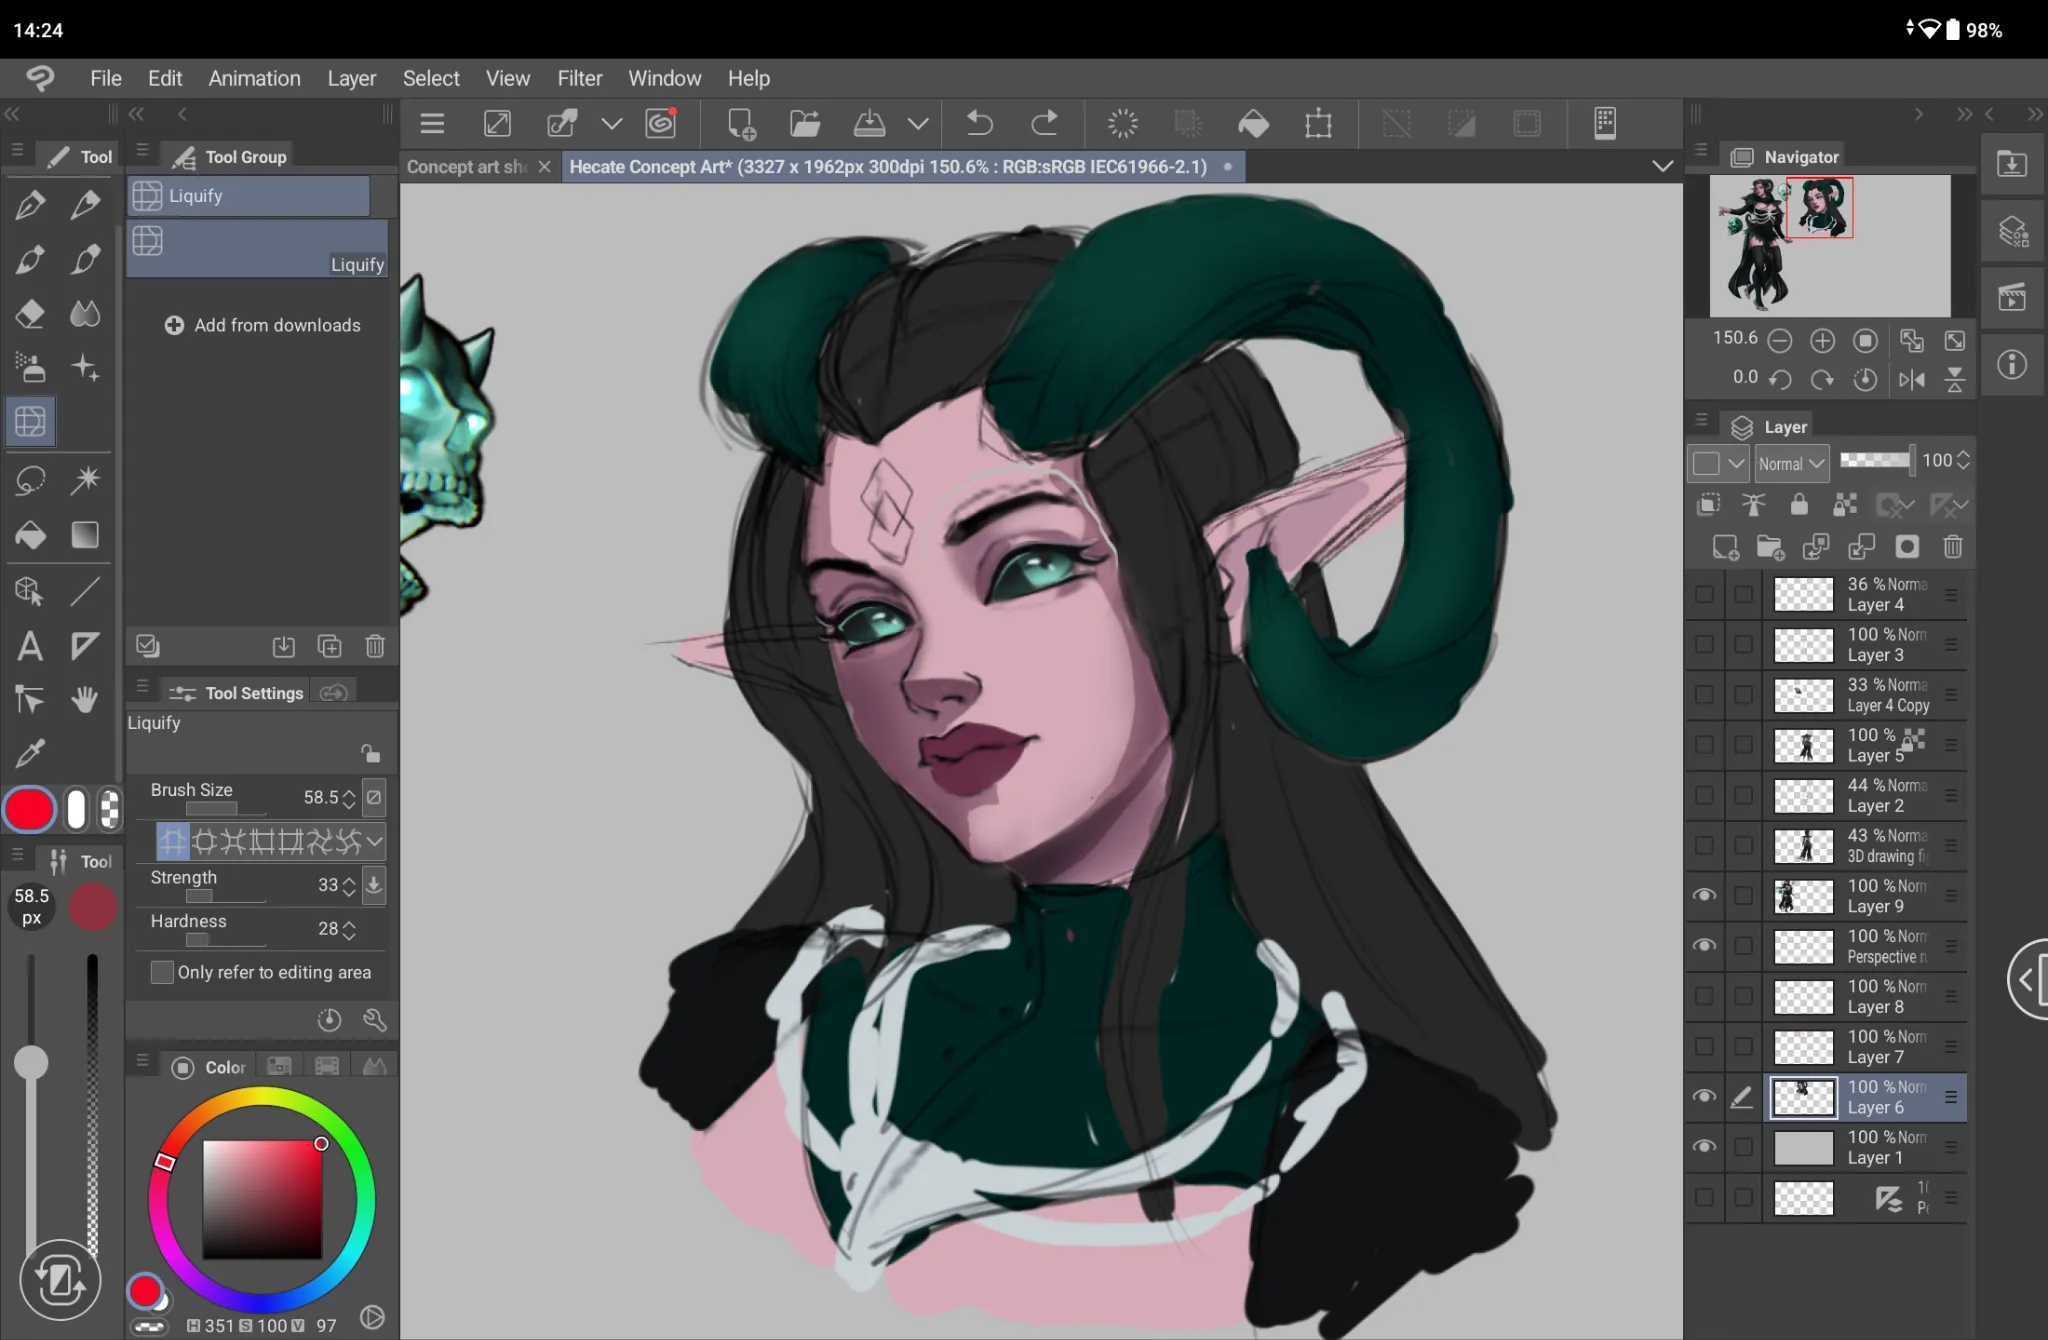The width and height of the screenshot is (2048, 1340).
Task: Select the Auto select magic wand tool
Action: pos(85,480)
